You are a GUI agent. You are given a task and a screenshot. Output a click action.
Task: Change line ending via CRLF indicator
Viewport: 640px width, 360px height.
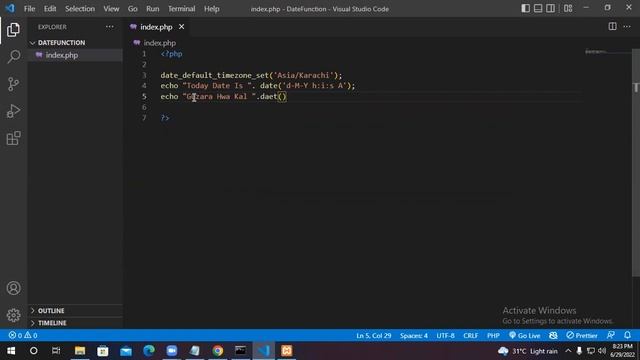click(x=470, y=336)
